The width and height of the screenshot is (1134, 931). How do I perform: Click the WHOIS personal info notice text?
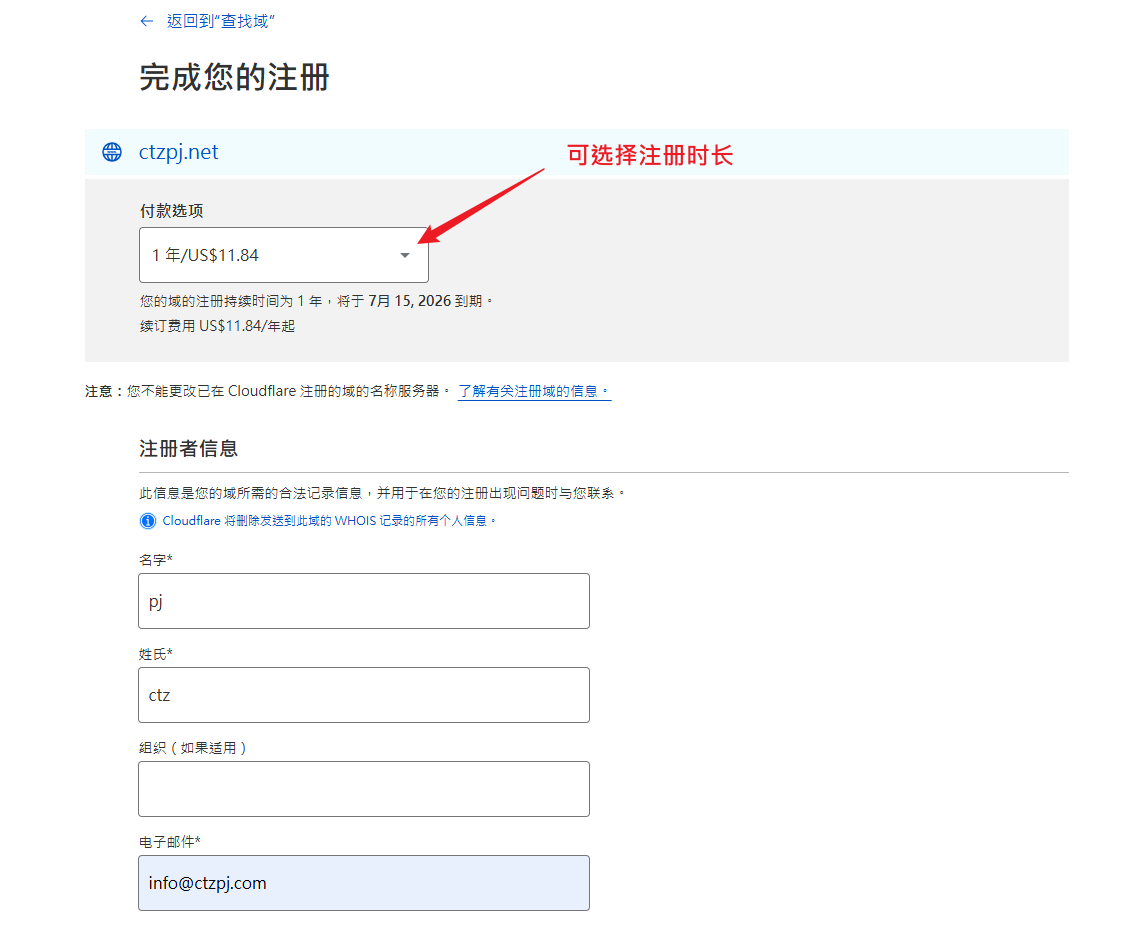click(329, 521)
